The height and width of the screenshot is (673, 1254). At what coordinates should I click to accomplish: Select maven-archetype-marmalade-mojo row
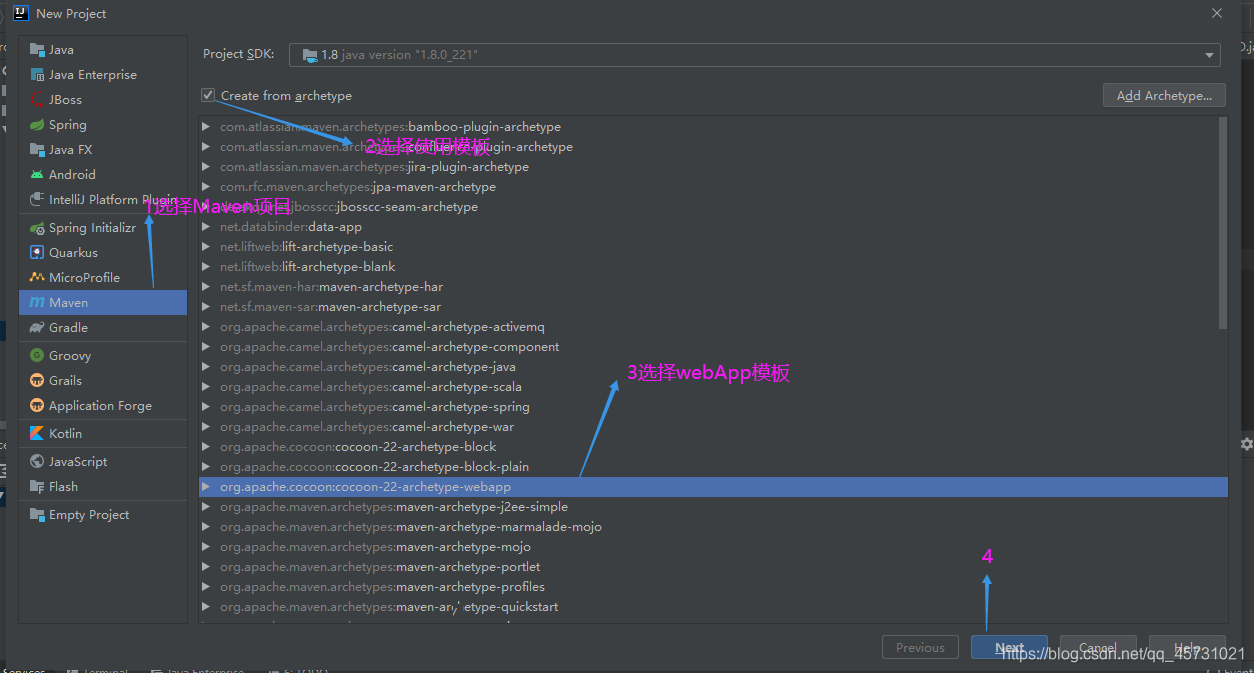tap(713, 527)
